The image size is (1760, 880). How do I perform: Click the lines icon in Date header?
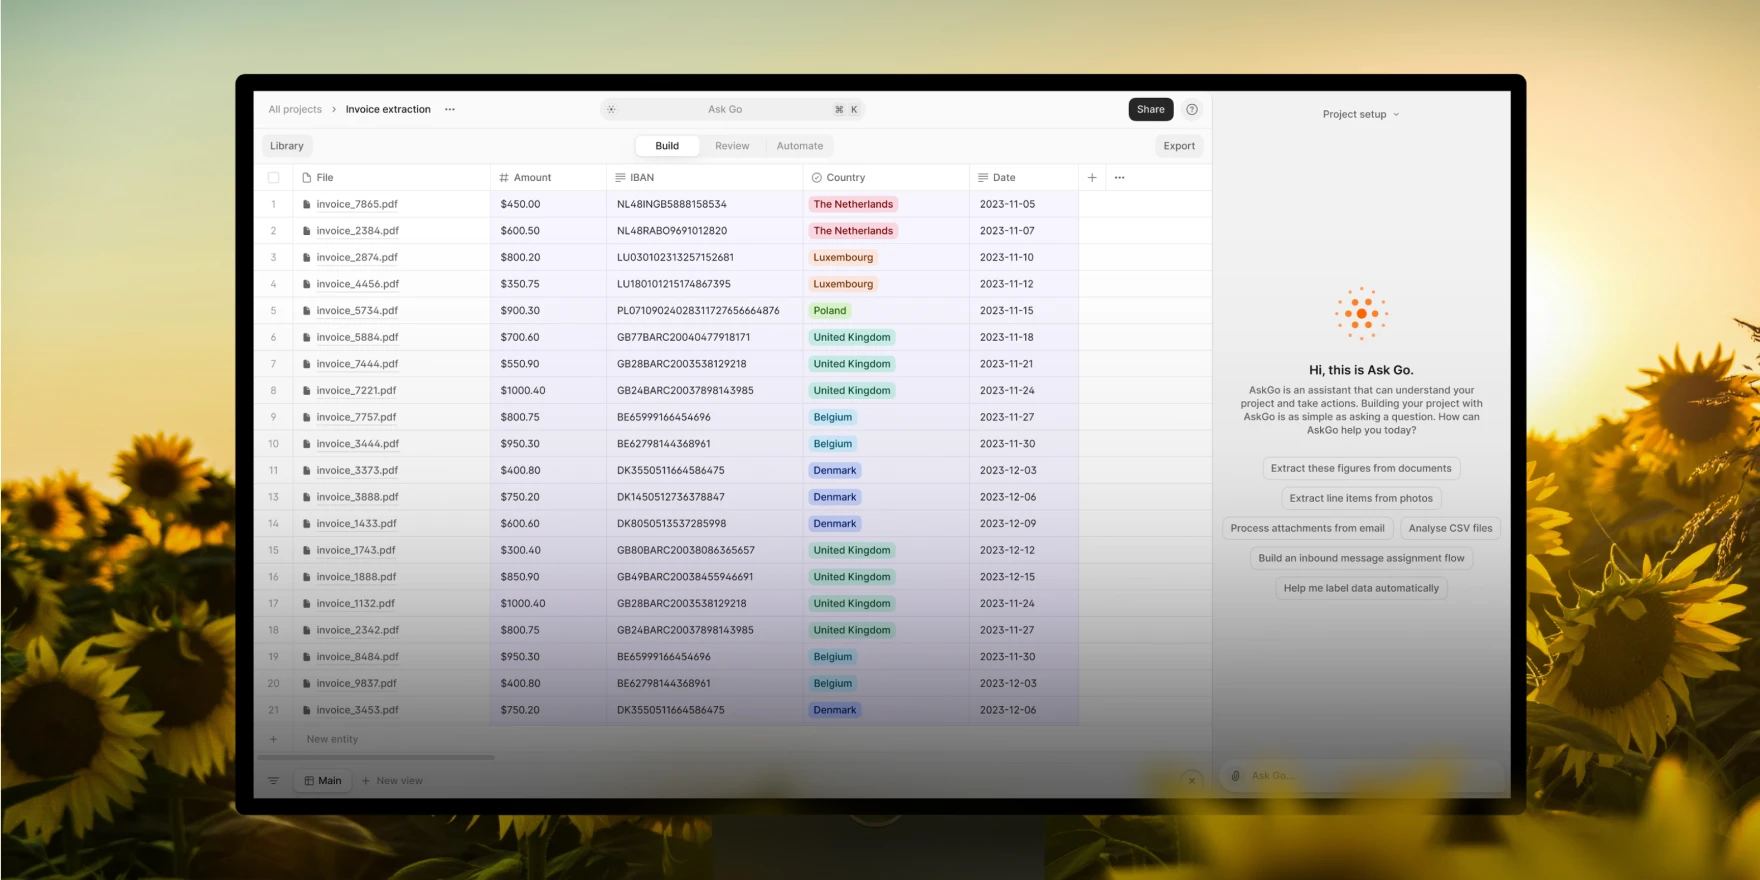[x=983, y=177]
